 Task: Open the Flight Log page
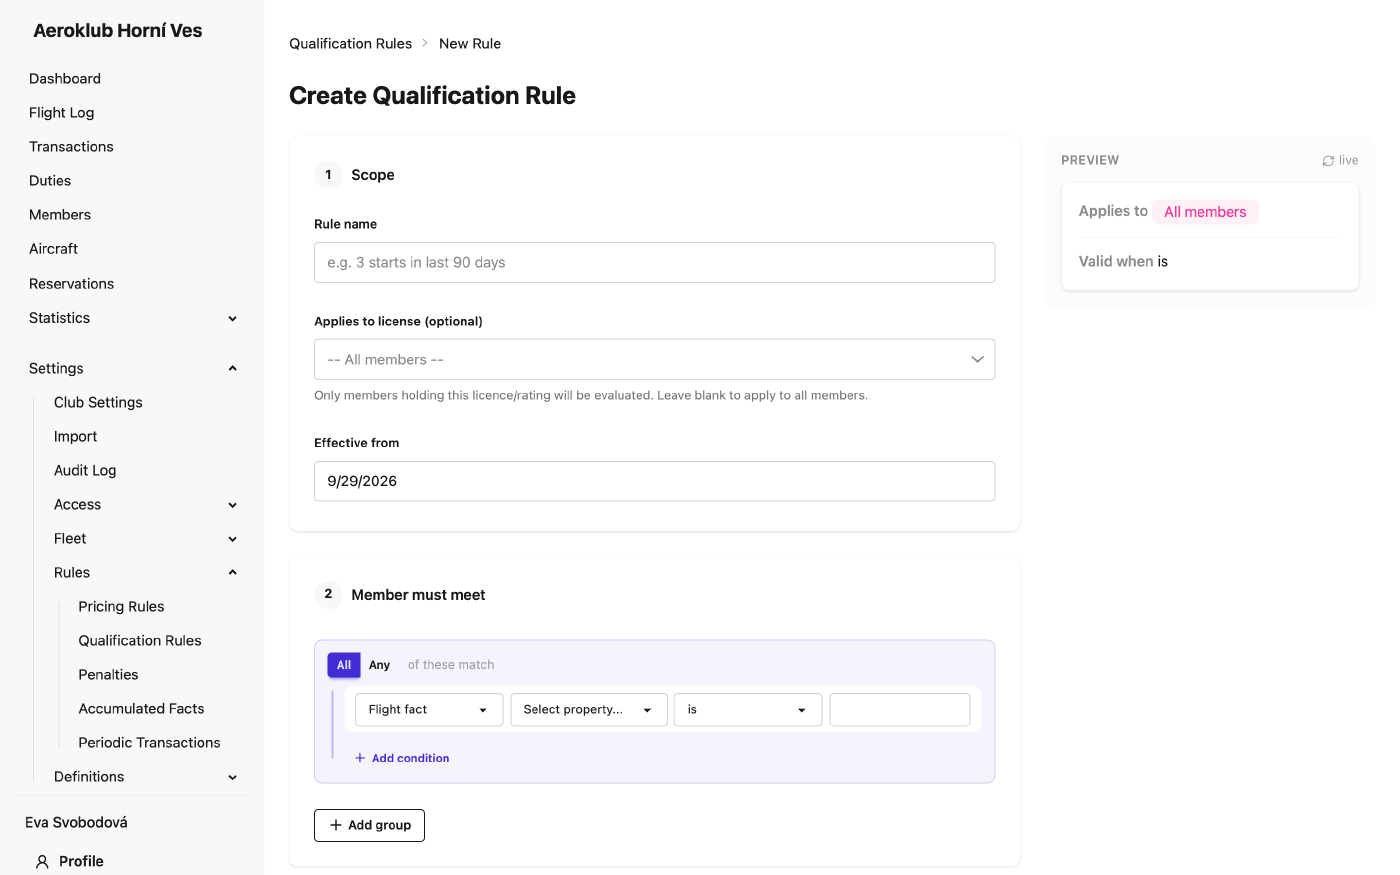pyautogui.click(x=62, y=113)
